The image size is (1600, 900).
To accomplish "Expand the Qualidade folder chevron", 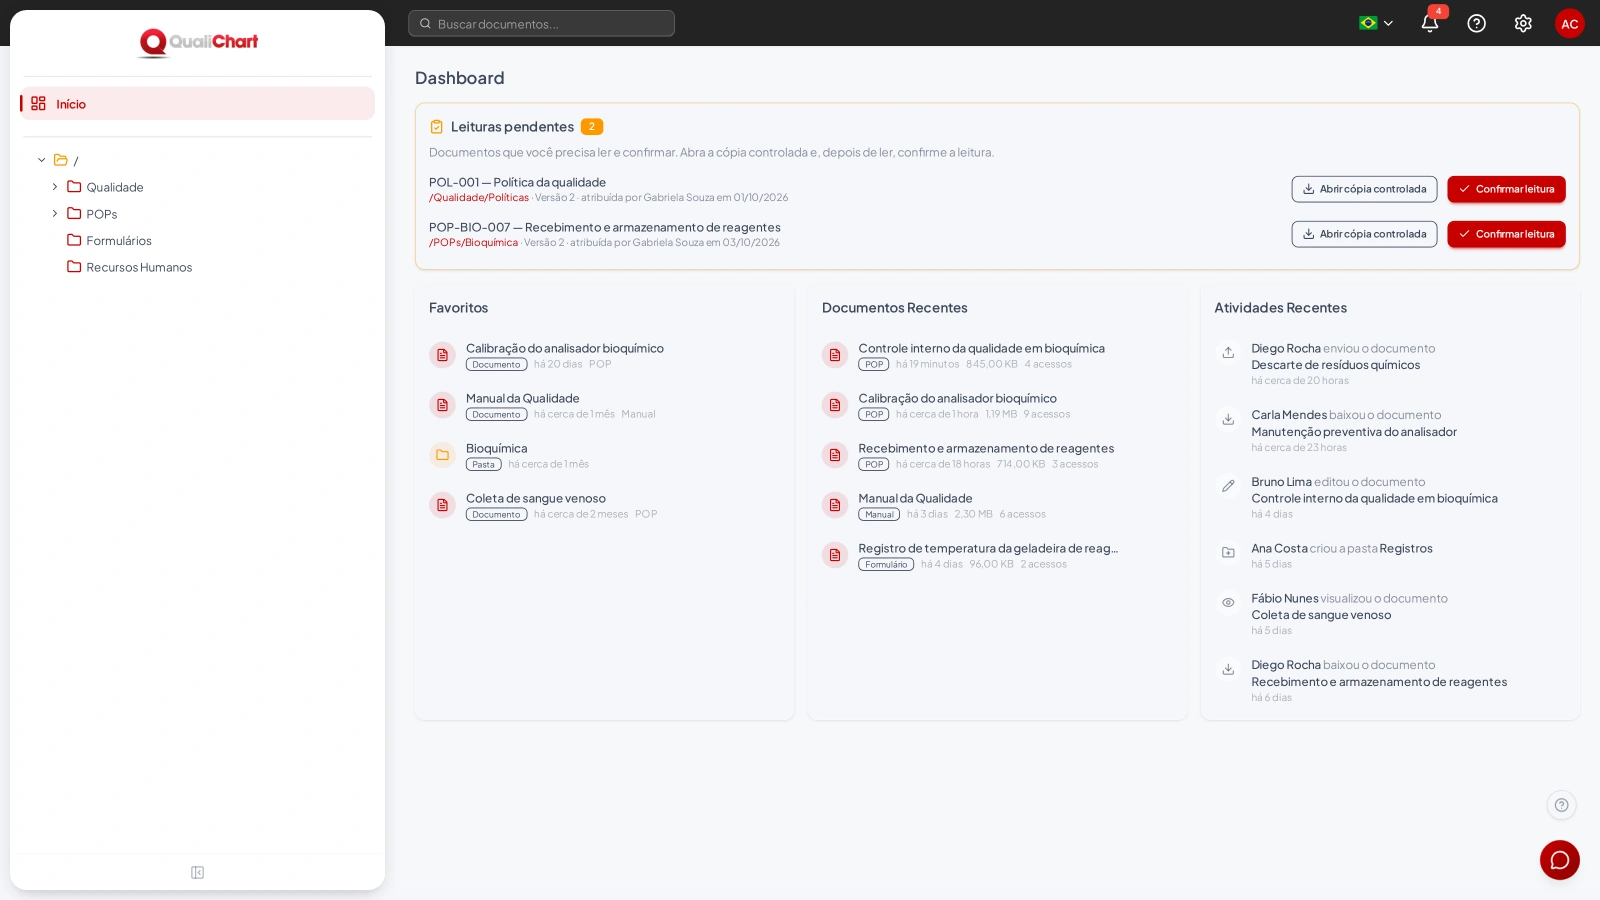I will (x=55, y=187).
